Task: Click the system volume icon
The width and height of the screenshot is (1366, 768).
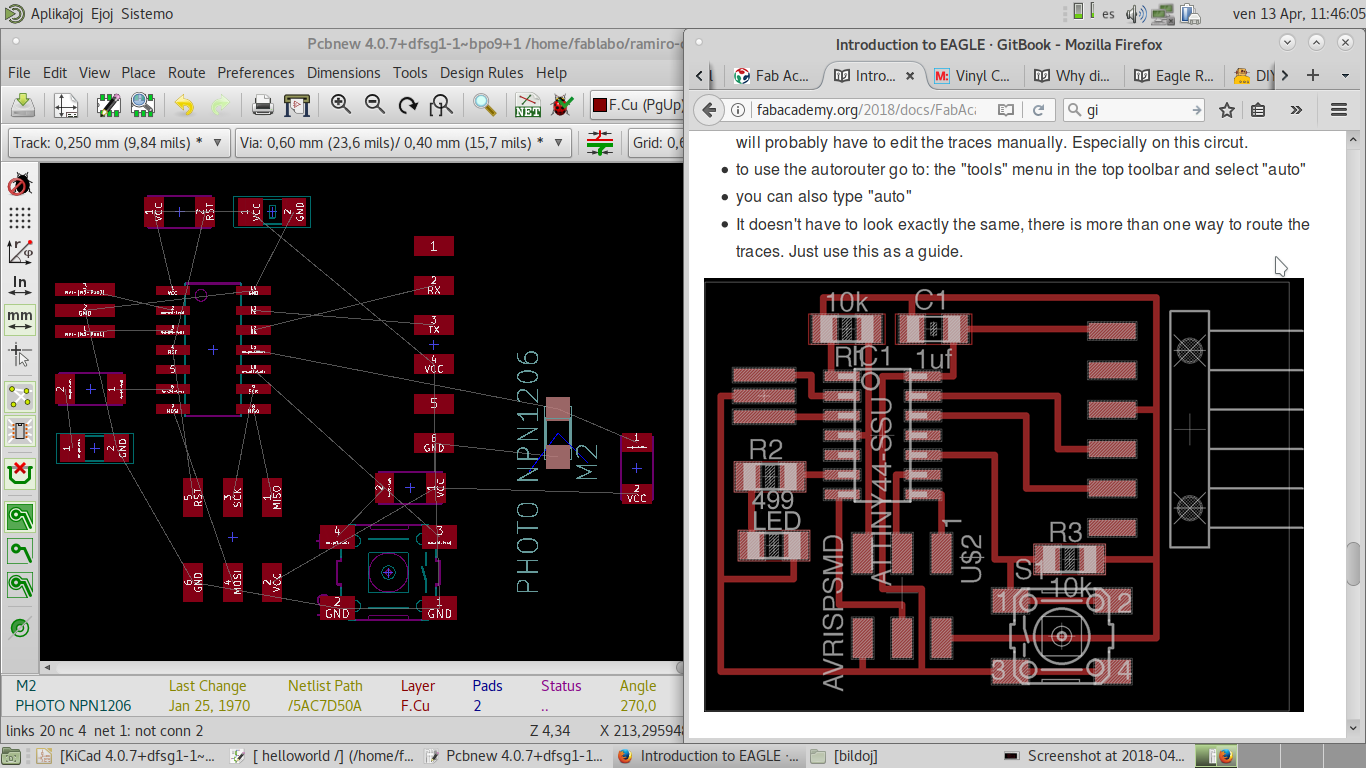Action: point(1136,14)
